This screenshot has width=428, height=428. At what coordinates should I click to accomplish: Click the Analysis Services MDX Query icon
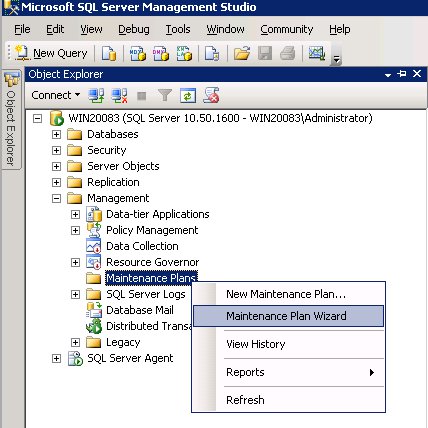138,53
